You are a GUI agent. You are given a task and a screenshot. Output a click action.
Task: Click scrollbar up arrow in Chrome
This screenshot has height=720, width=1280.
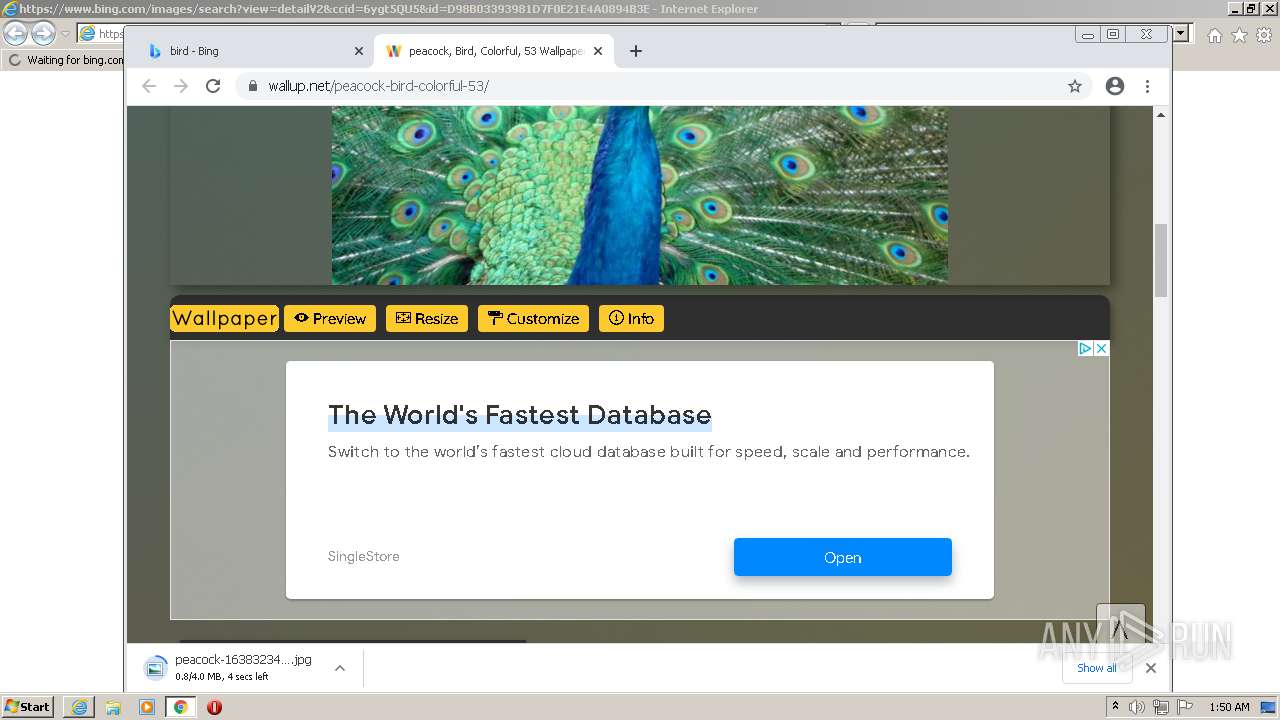(x=1161, y=115)
